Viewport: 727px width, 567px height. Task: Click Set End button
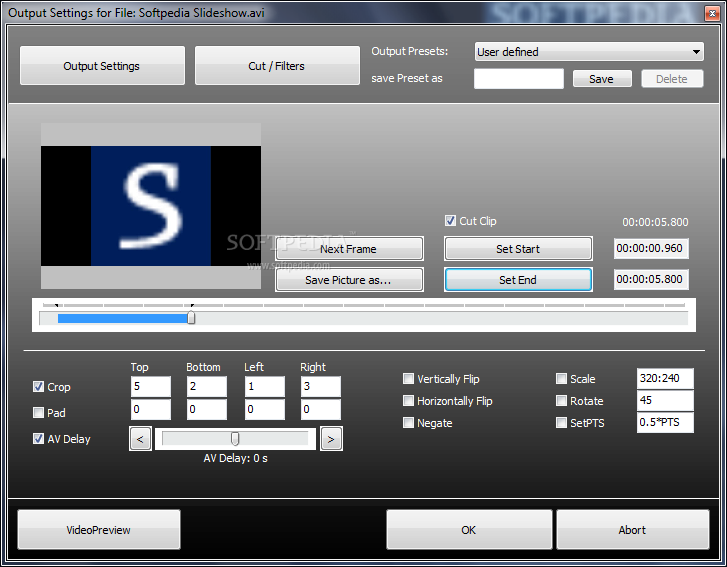point(518,280)
